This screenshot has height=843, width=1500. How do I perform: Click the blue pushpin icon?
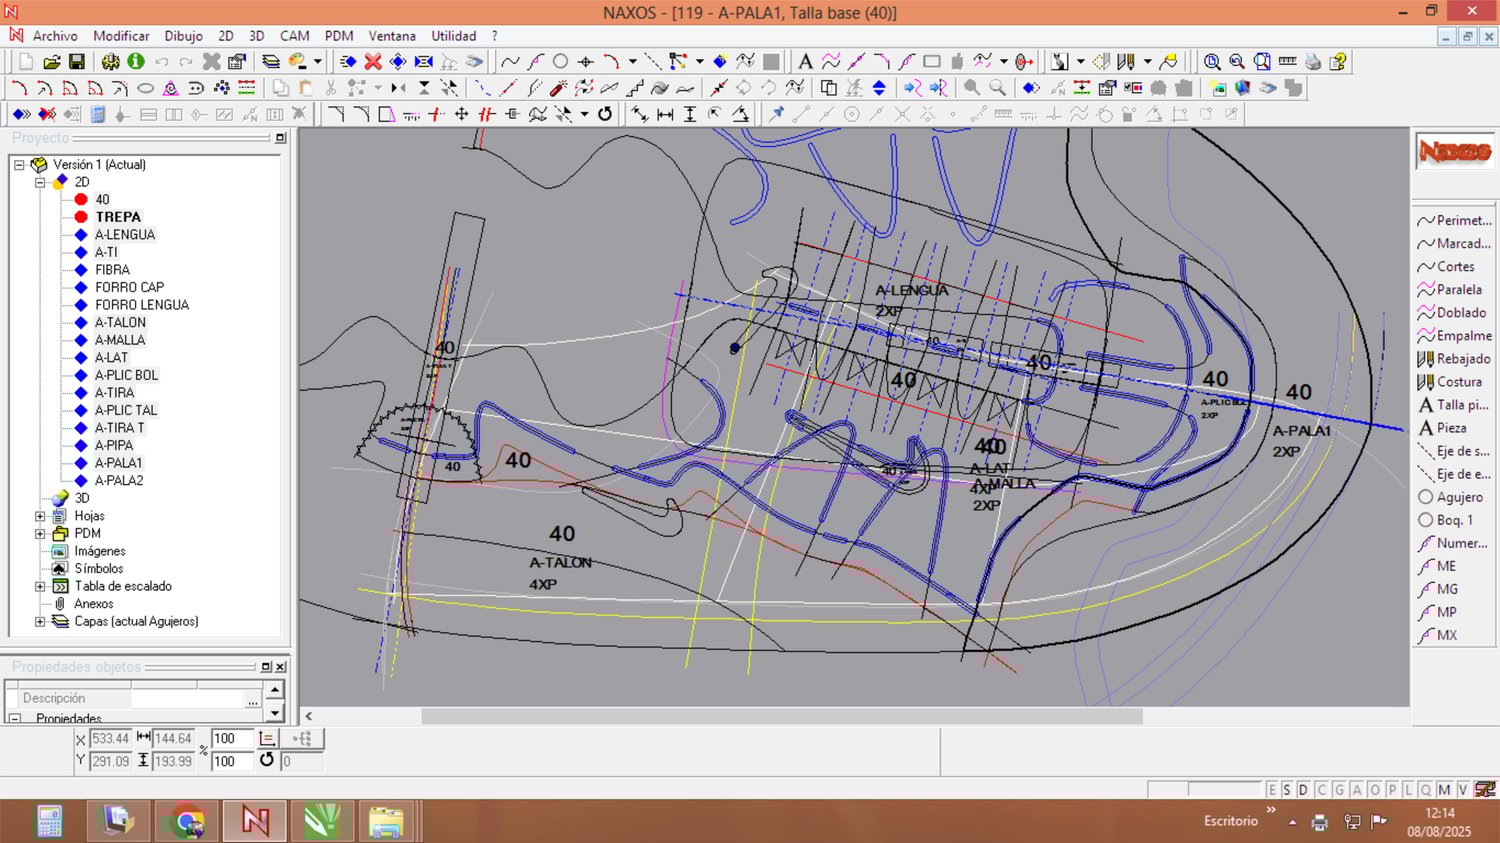tap(776, 114)
